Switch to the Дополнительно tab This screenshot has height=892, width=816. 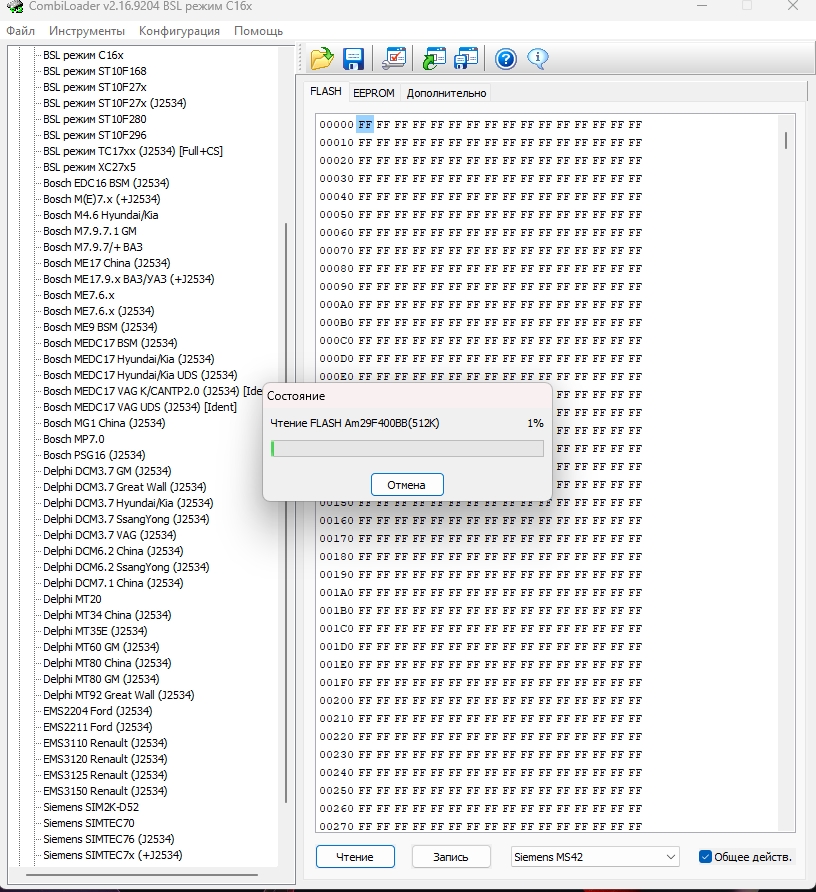[446, 93]
